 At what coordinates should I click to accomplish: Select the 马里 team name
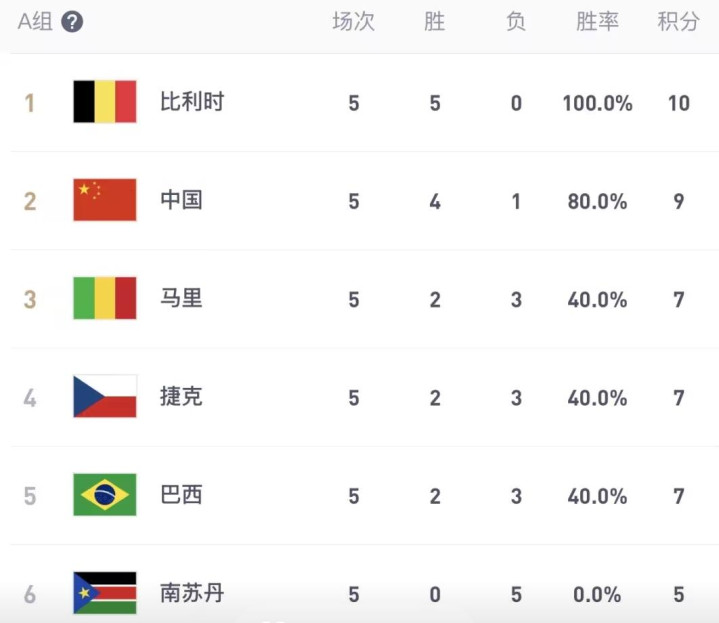(181, 298)
